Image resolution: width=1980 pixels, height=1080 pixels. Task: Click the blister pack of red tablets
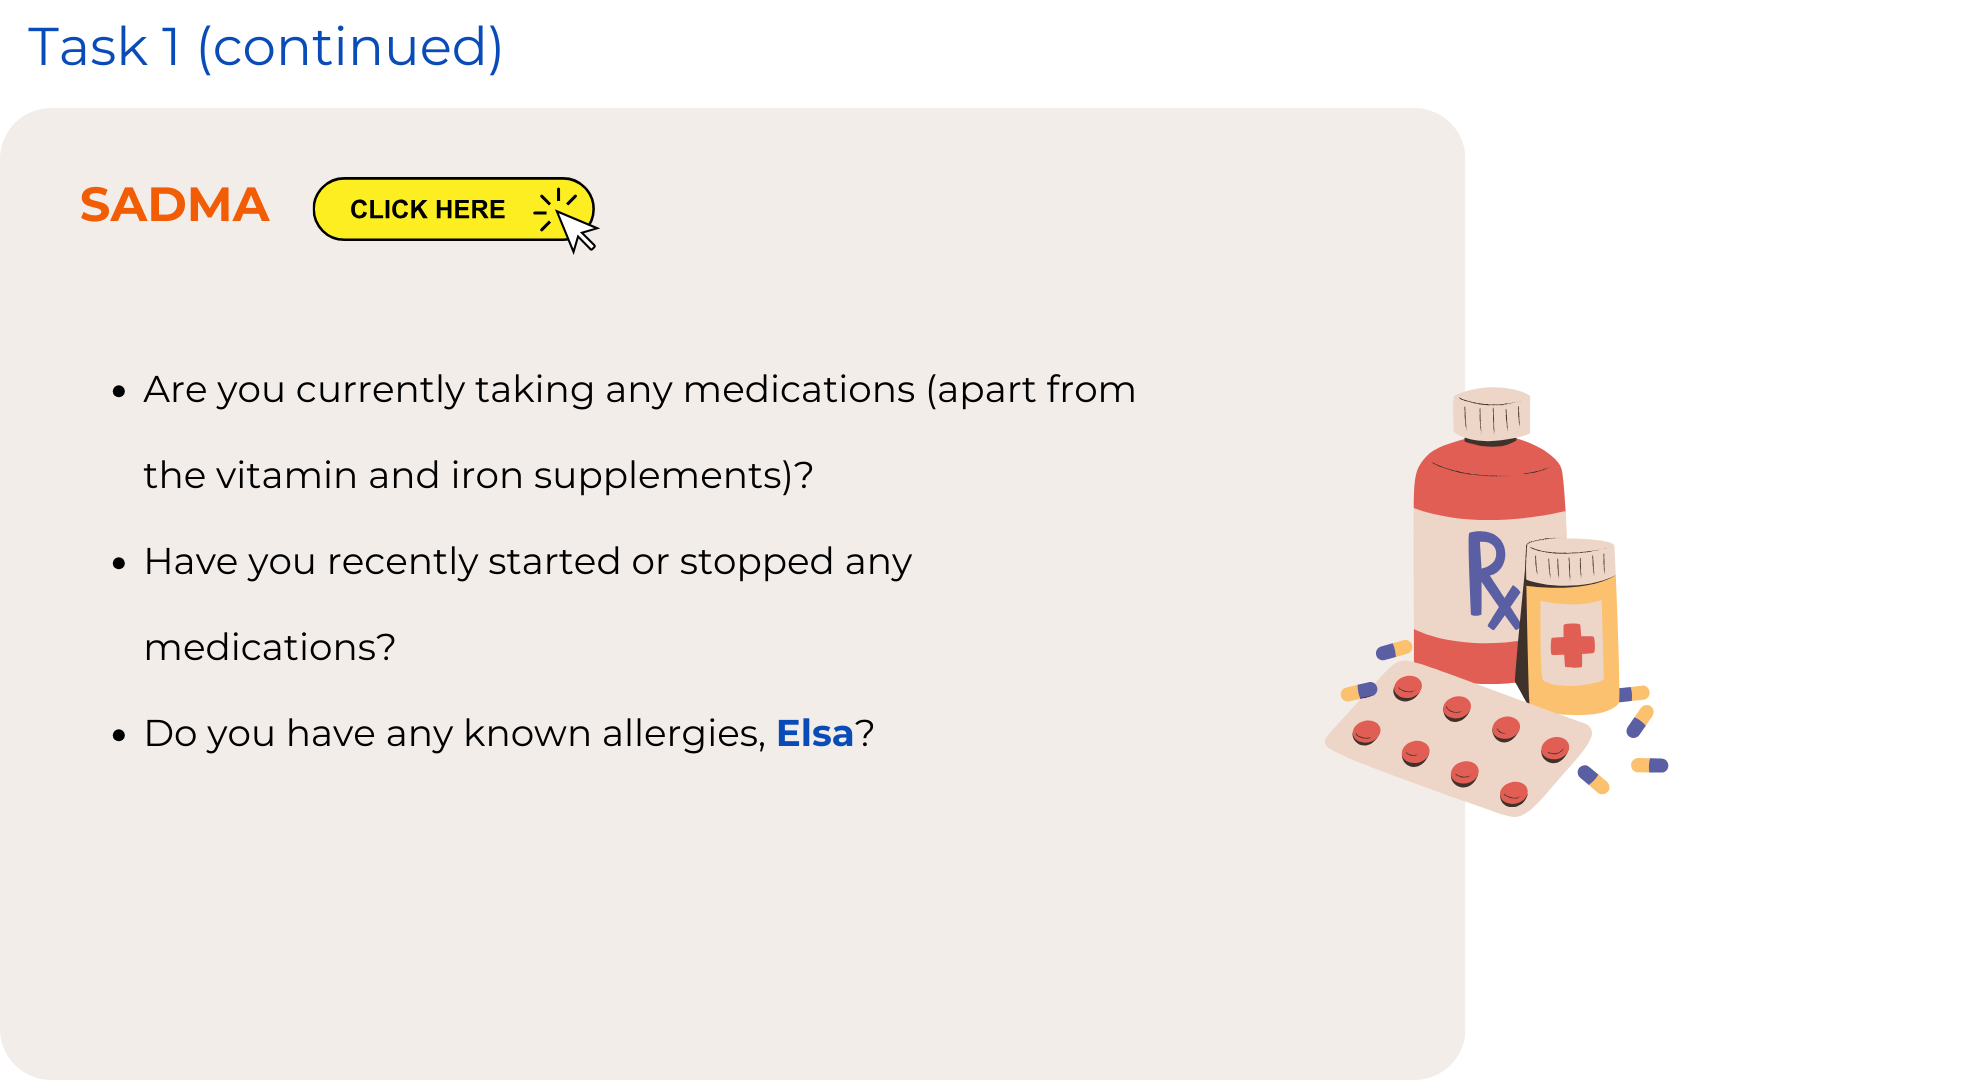coord(1458,738)
